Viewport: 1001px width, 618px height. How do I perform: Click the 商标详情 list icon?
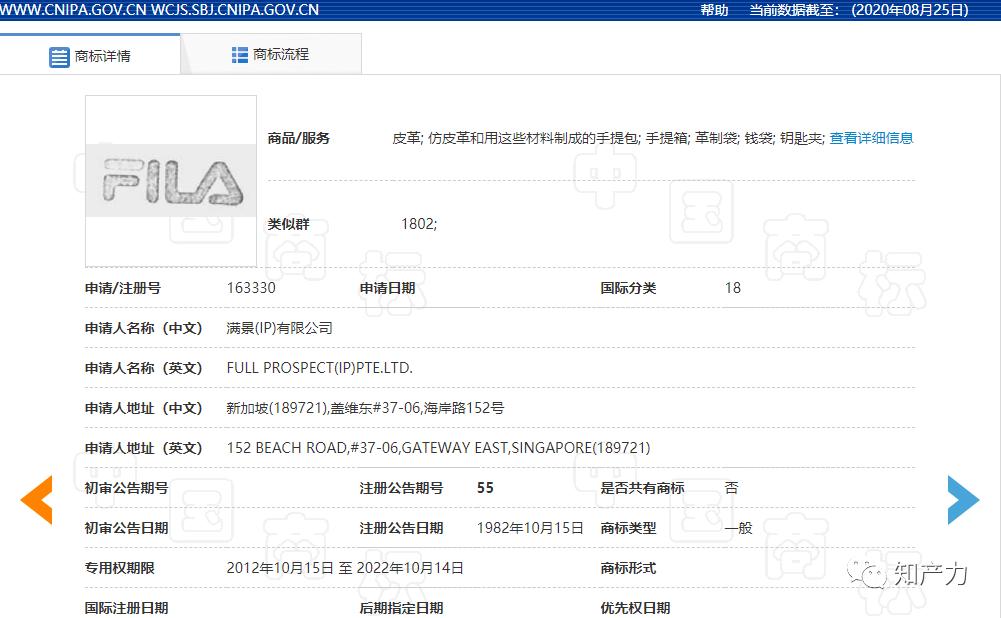pyautogui.click(x=59, y=57)
